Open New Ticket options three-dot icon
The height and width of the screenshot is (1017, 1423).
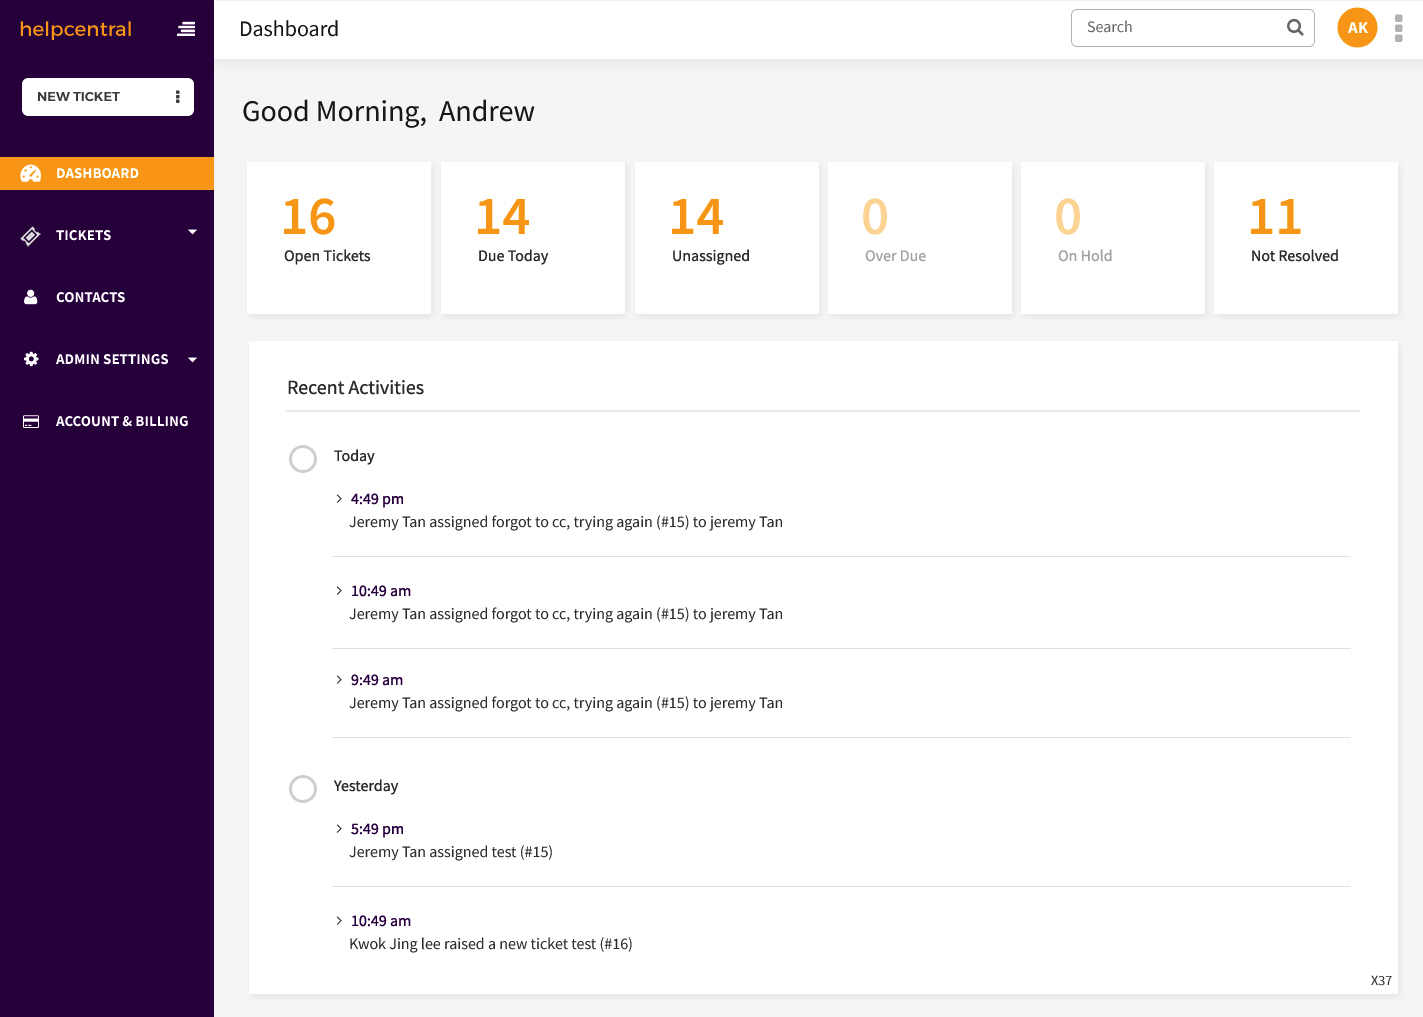click(177, 97)
